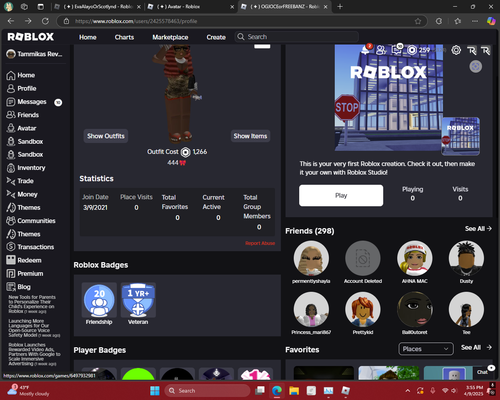Open Tammikas Rev profile at sidebar top
Viewport: 500px width, 400px height.
(x=35, y=54)
